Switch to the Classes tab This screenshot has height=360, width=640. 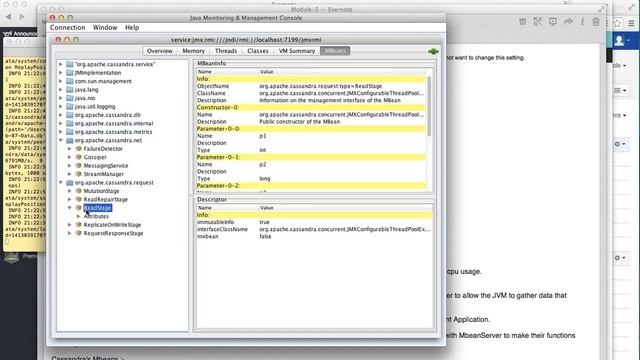pyautogui.click(x=258, y=51)
